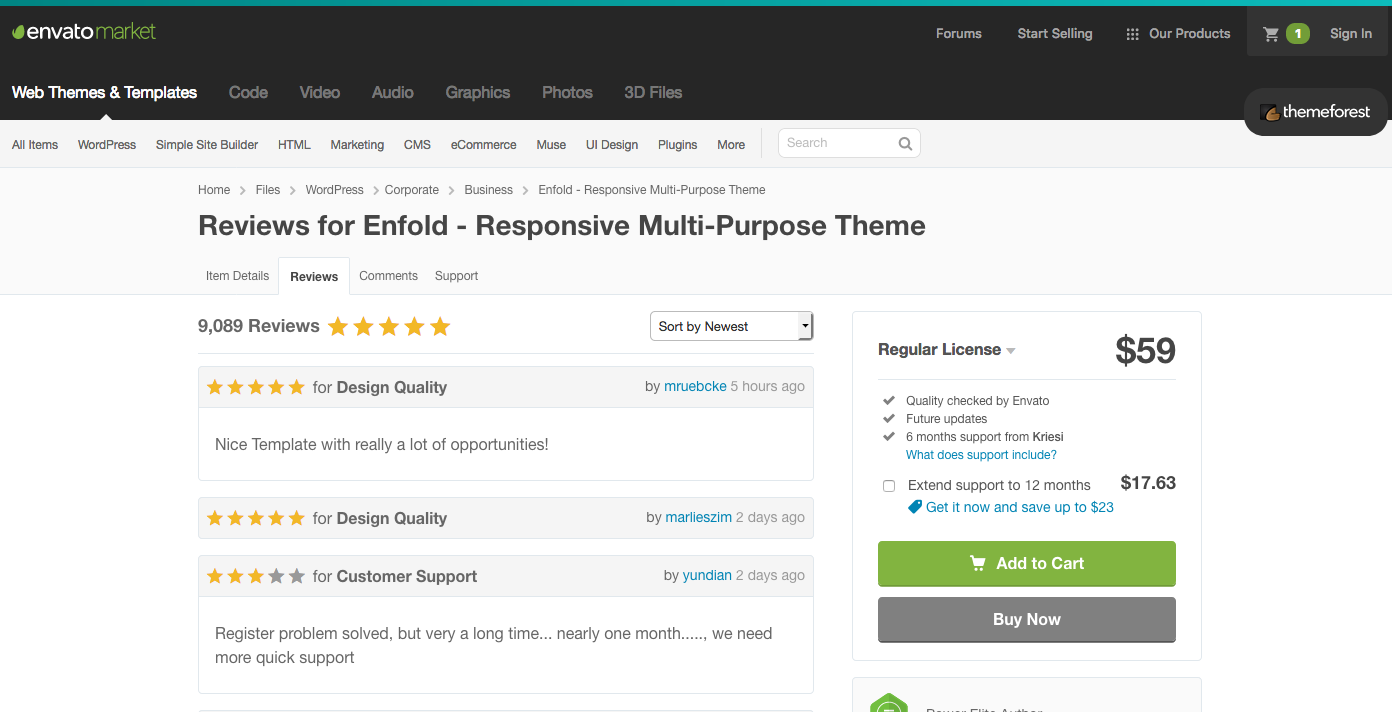Go to the Audio marketplace
Image resolution: width=1392 pixels, height=712 pixels.
click(x=393, y=92)
